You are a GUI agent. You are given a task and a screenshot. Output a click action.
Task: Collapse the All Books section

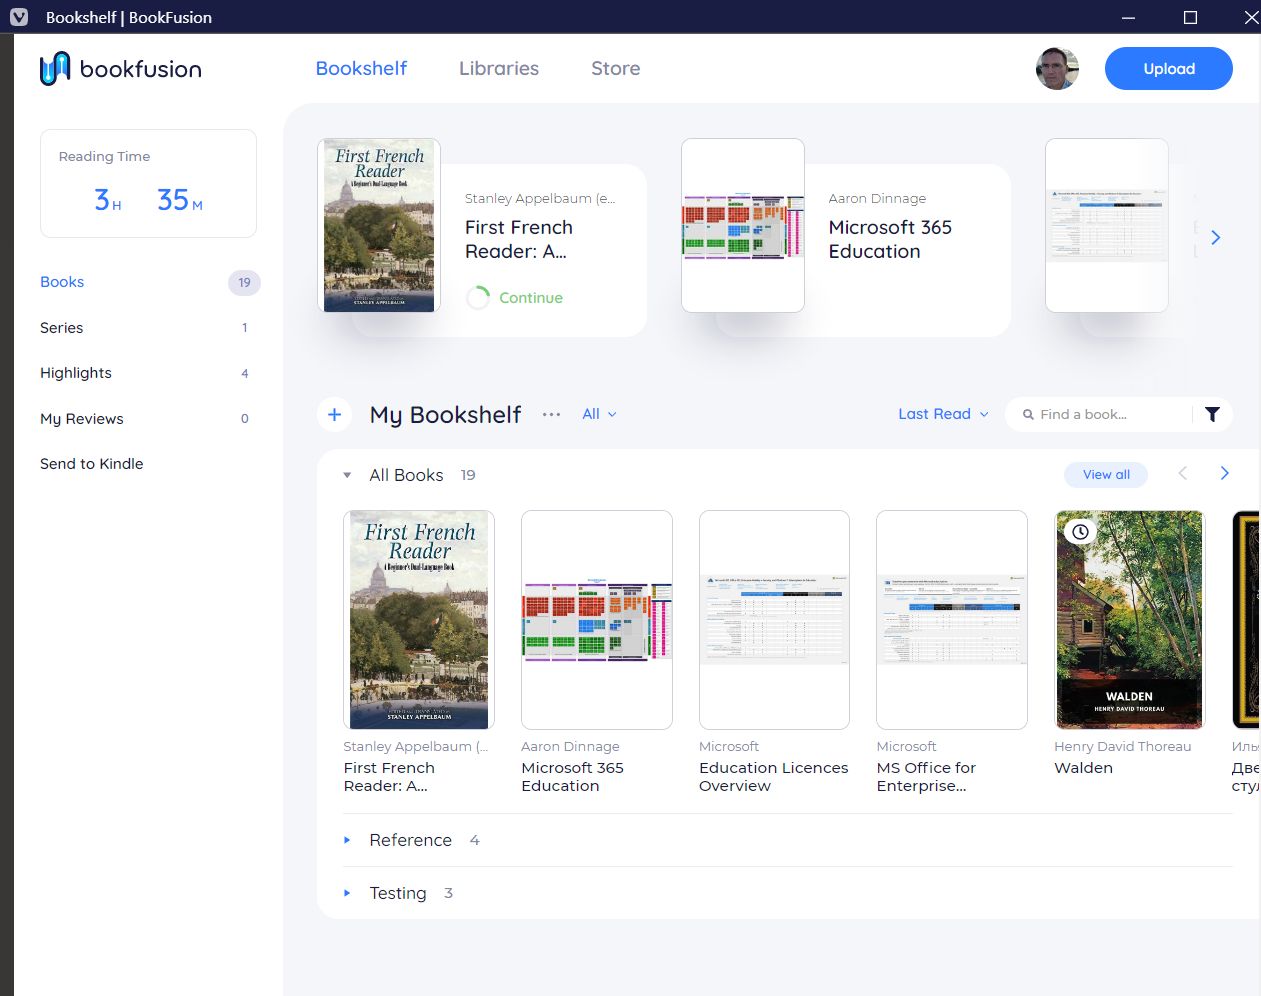347,475
